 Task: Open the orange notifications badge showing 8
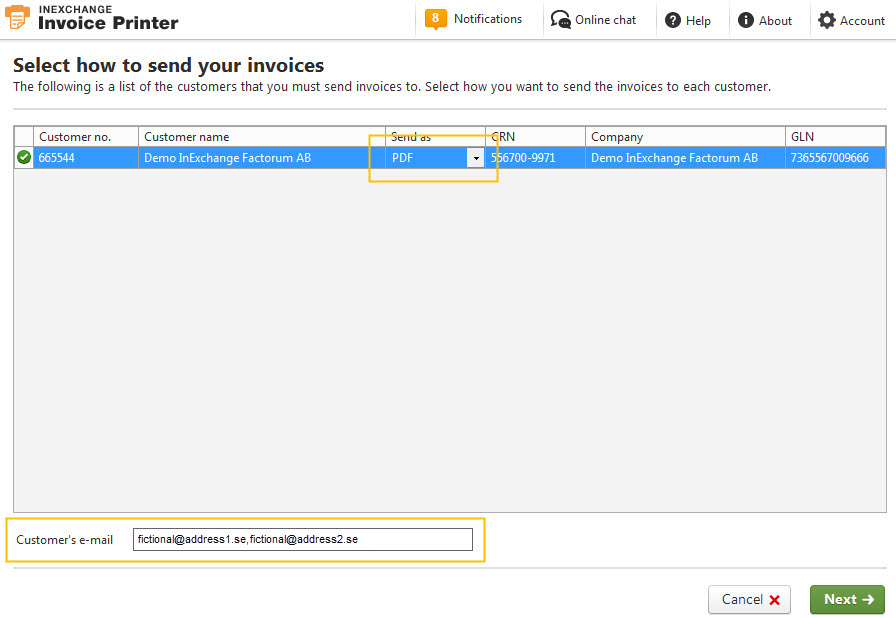435,19
